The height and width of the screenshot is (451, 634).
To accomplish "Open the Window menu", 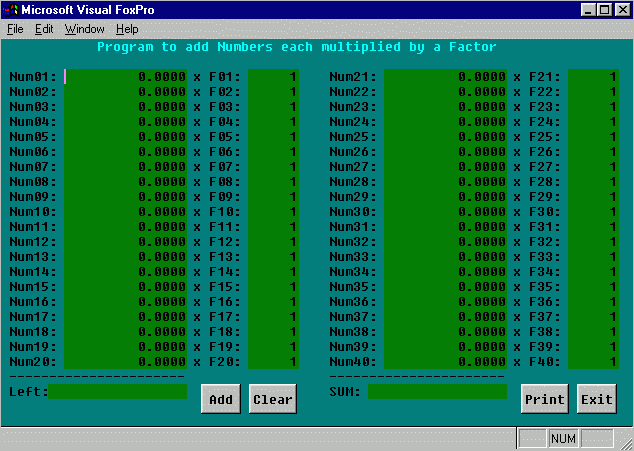I will pos(84,29).
